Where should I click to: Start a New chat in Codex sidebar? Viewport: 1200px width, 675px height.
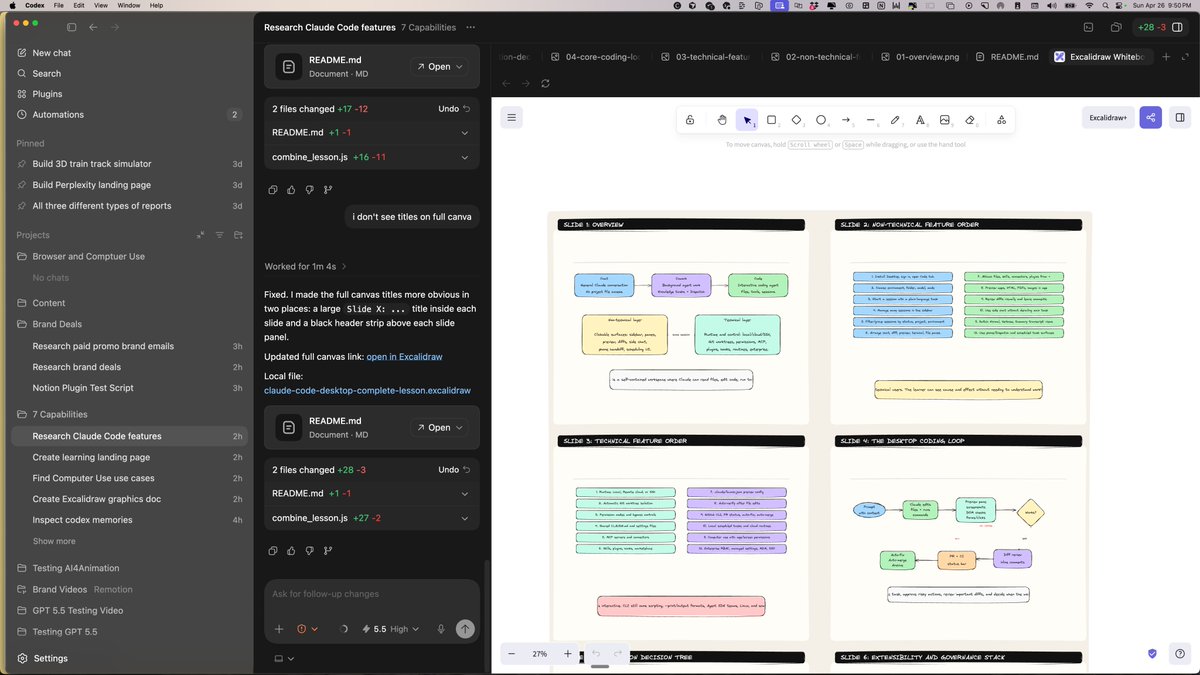tap(51, 53)
